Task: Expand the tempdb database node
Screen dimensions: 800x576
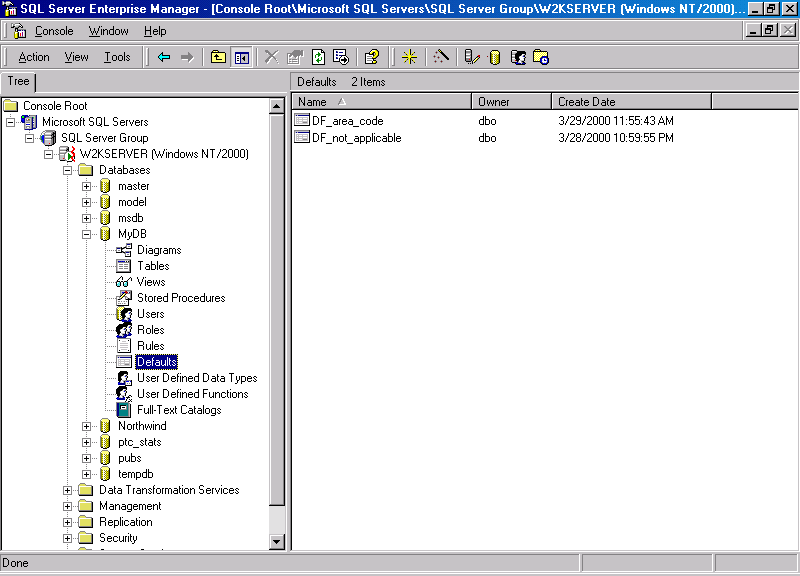Action: [87, 474]
